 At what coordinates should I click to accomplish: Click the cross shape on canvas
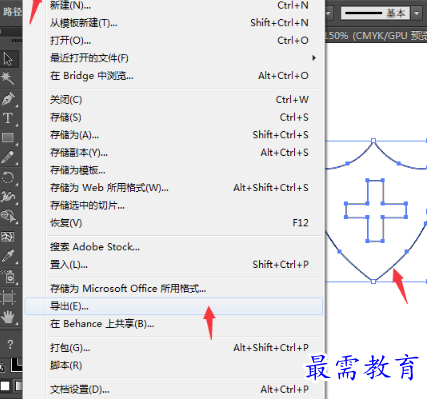coord(375,210)
